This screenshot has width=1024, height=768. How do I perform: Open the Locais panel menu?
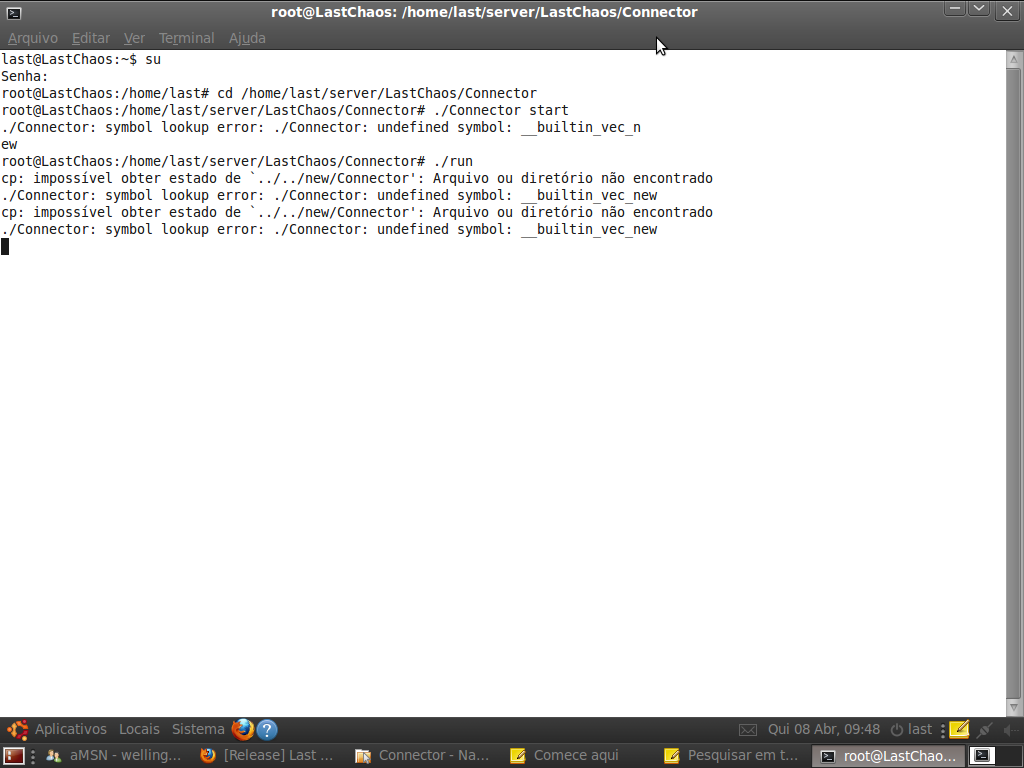pyautogui.click(x=139, y=729)
